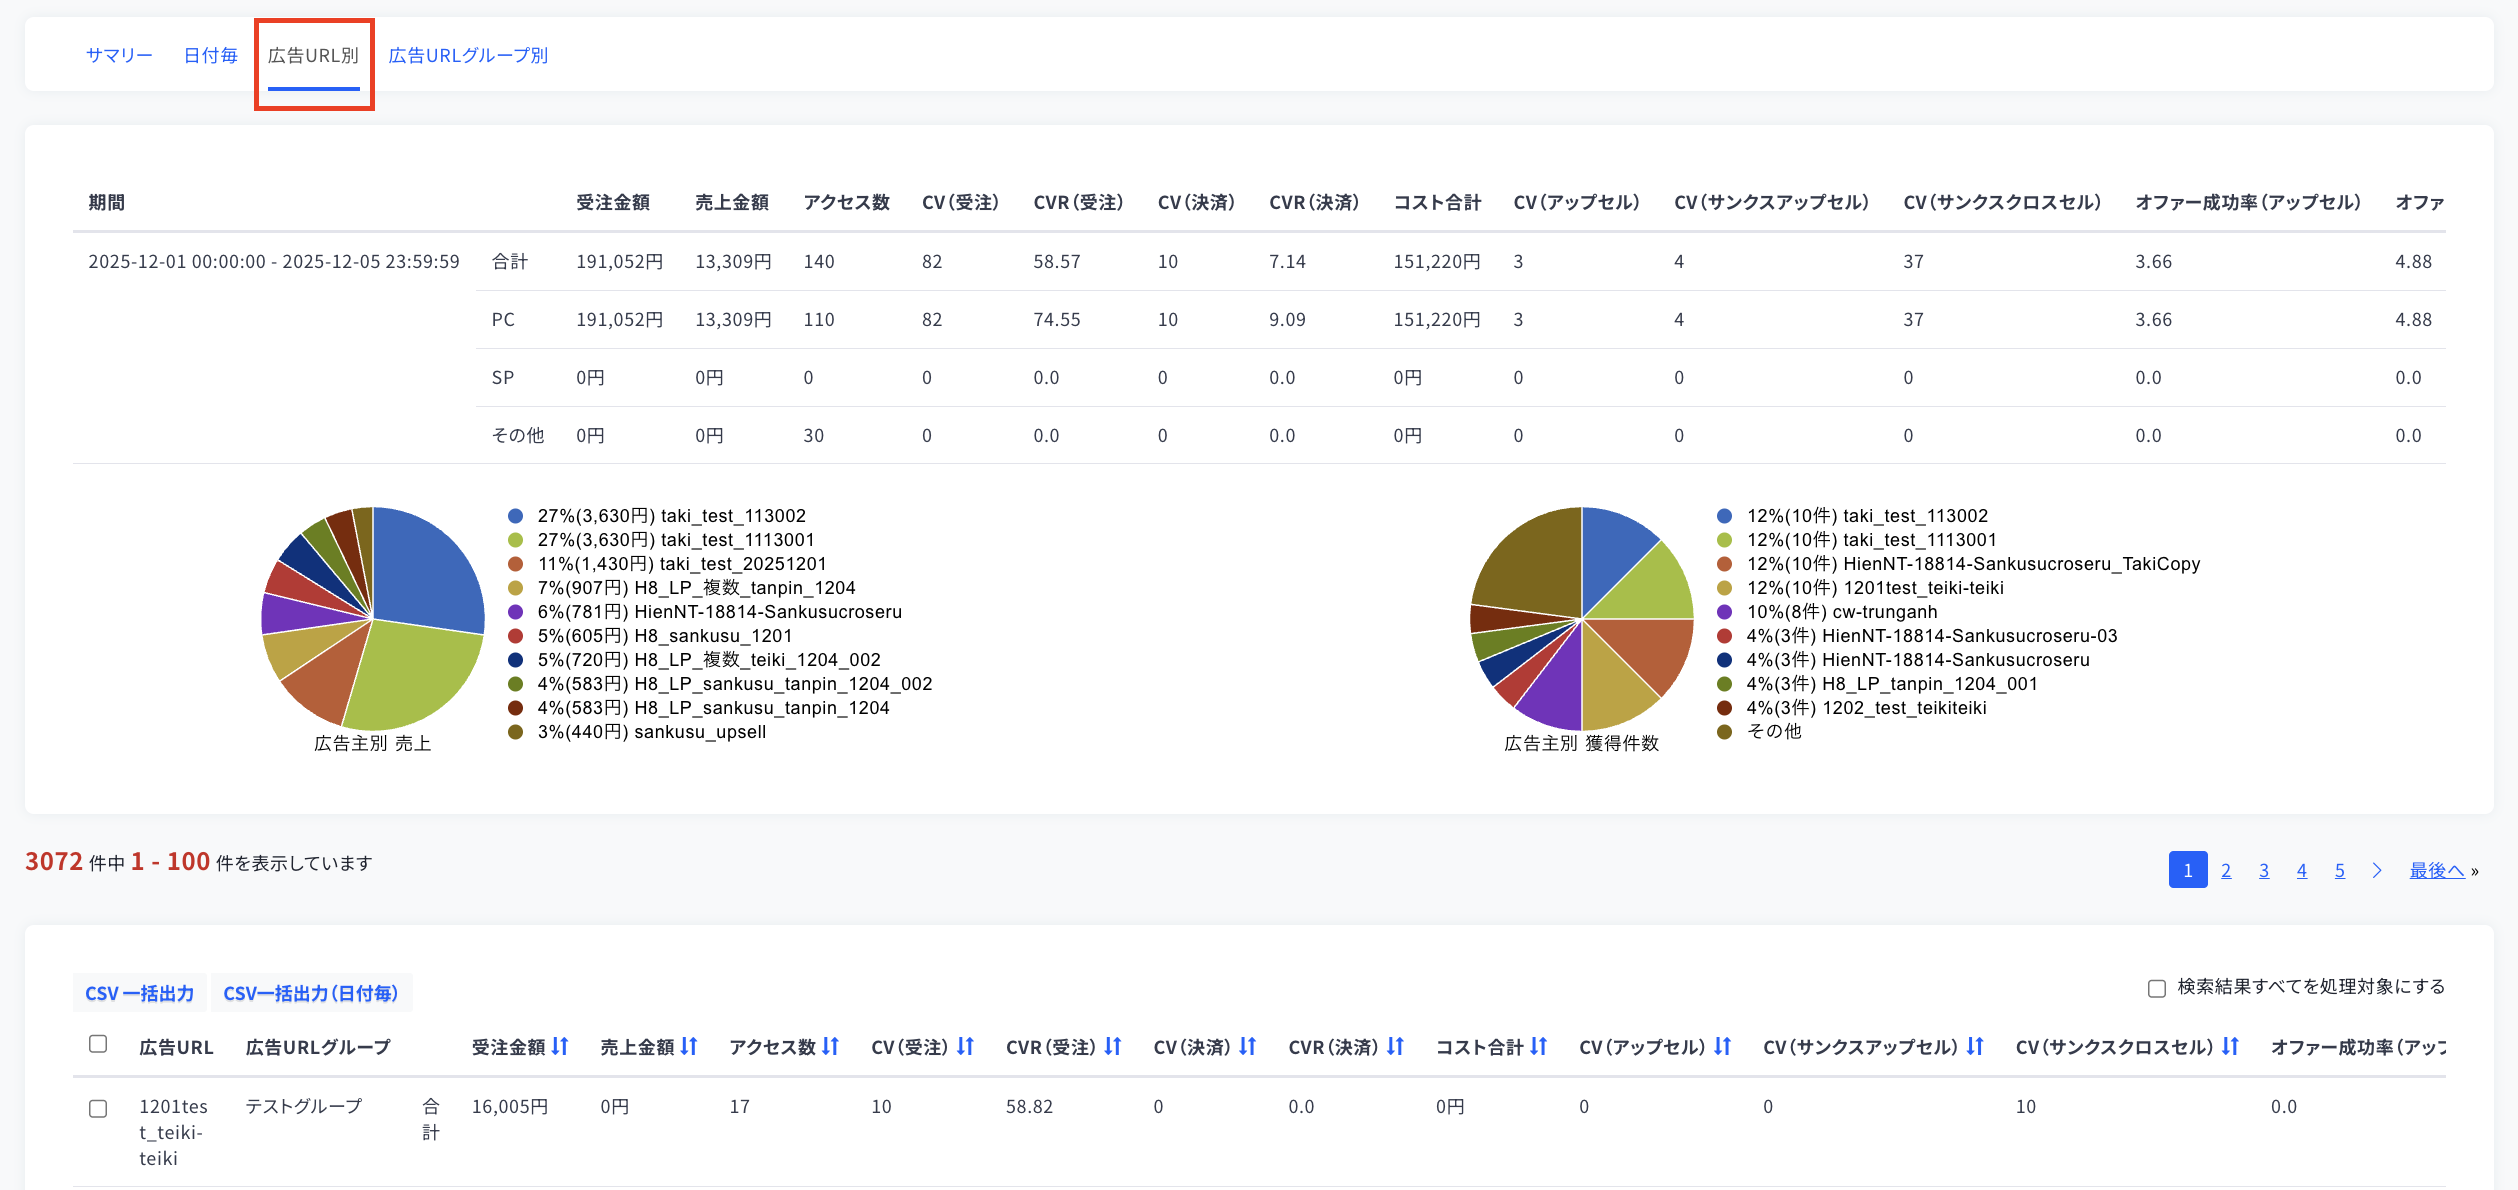Click the CSV一括出力 button
Screen dimensions: 2518x1190
click(x=139, y=993)
